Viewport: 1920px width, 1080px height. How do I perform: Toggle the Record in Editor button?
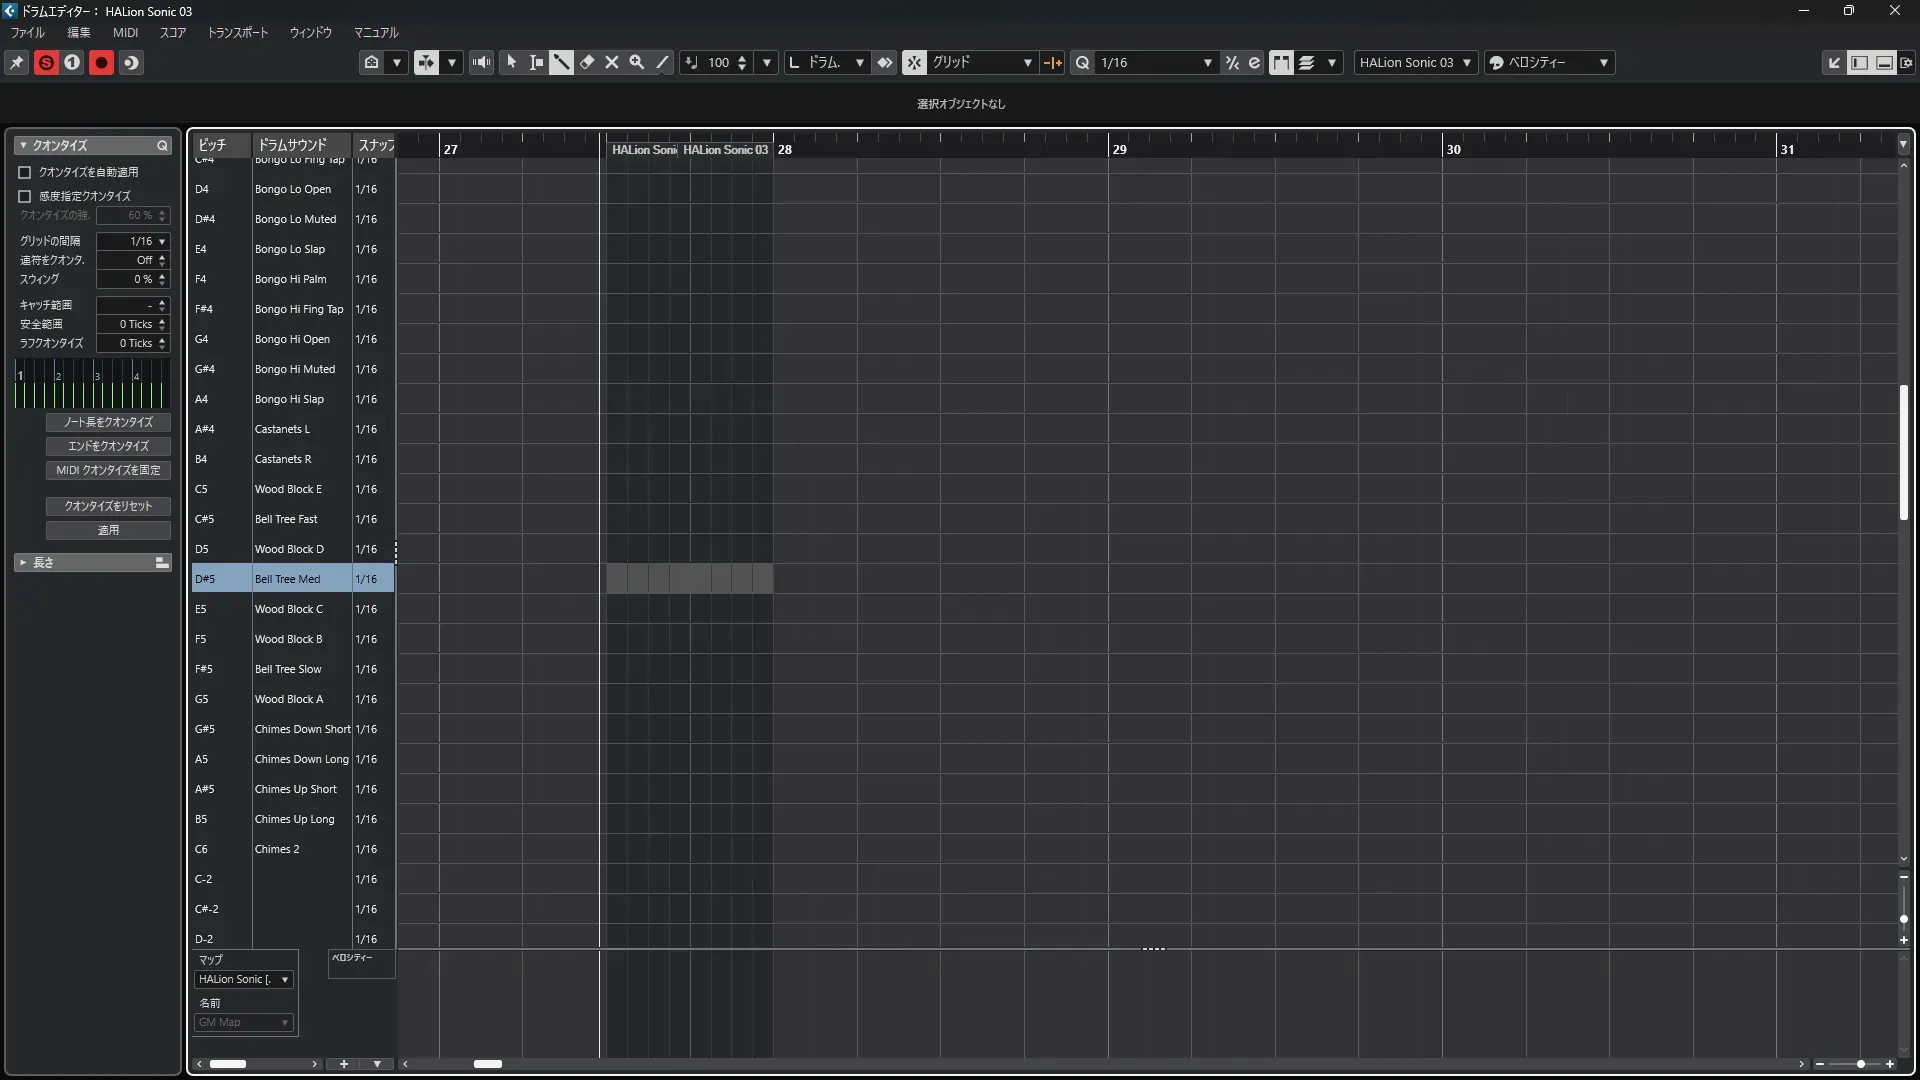pyautogui.click(x=101, y=62)
